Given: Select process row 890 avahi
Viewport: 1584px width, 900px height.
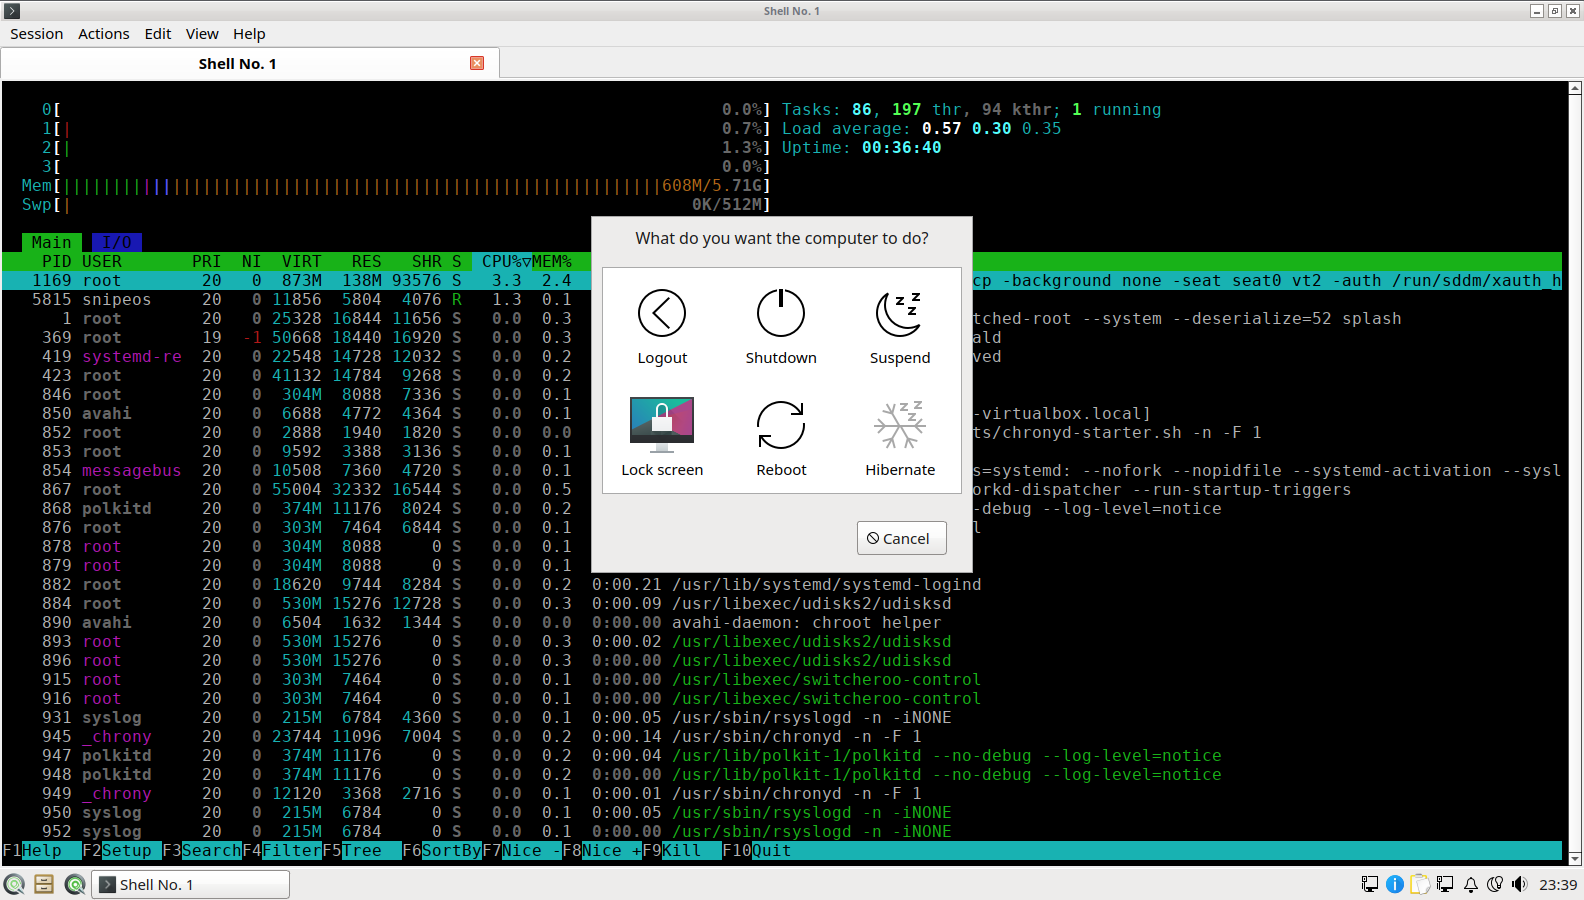Looking at the screenshot, I should click(782, 623).
